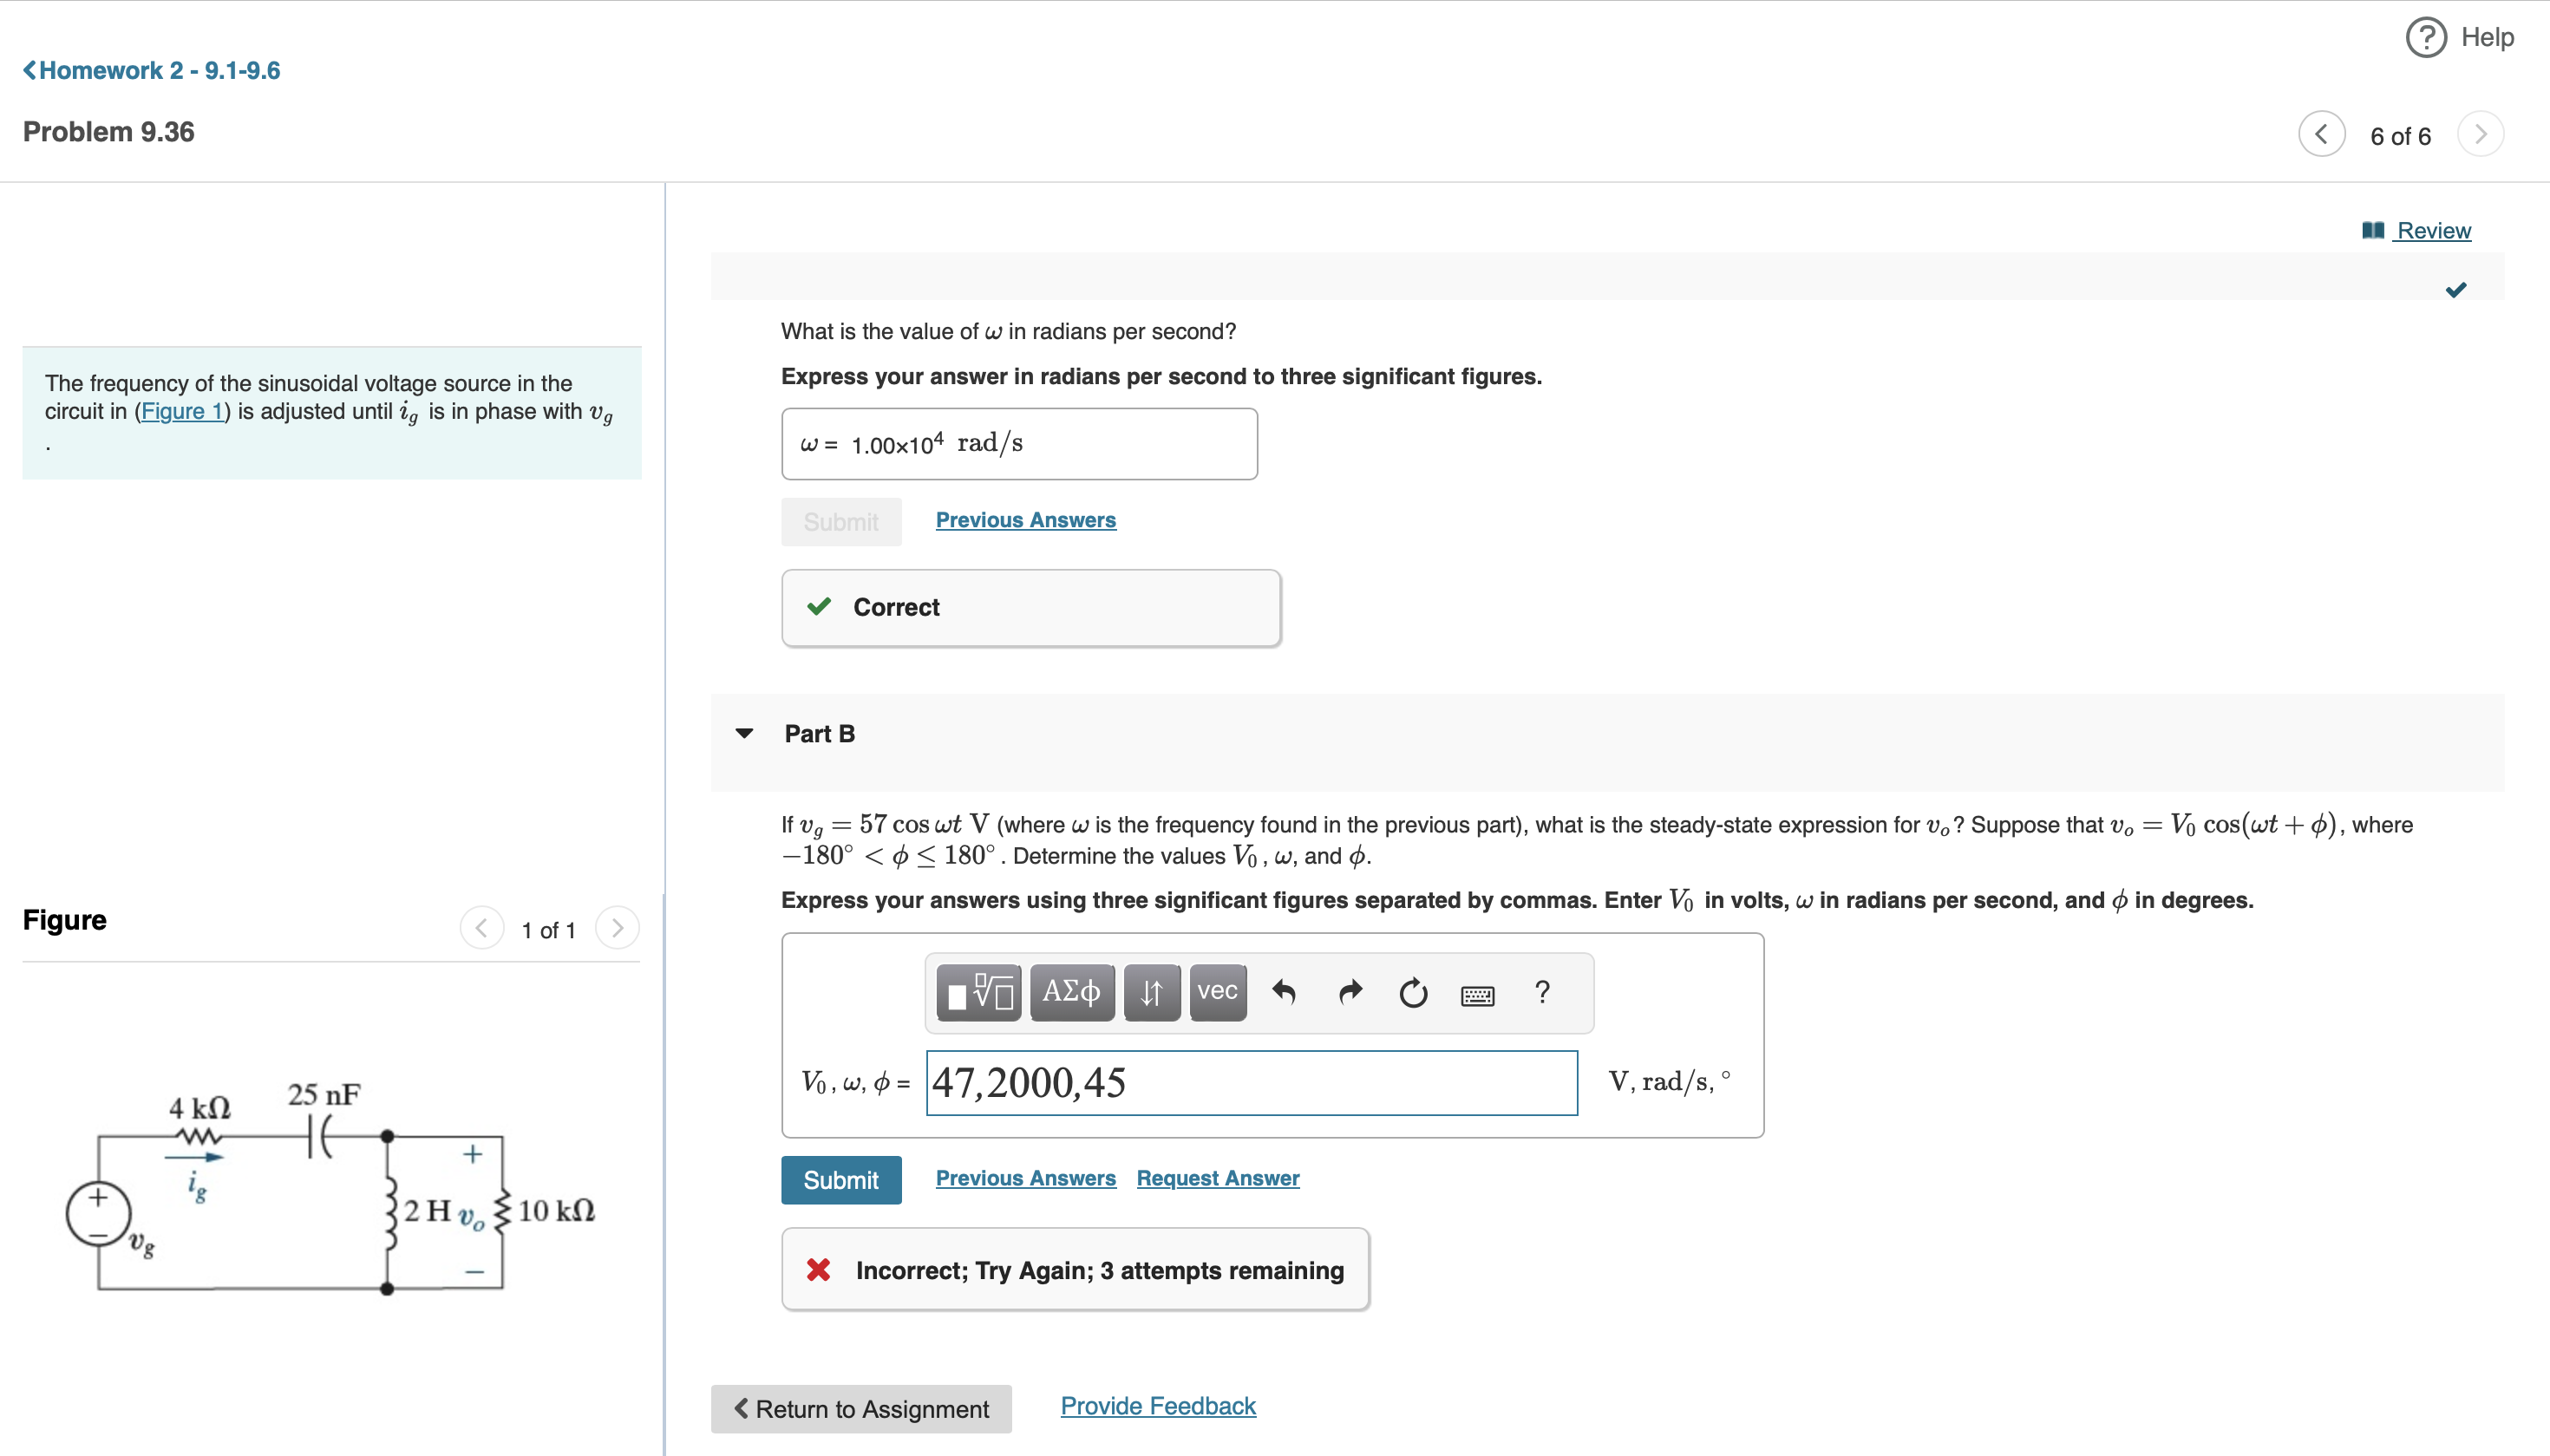Click the green Correct feedback box
The width and height of the screenshot is (2550, 1456).
1031,608
